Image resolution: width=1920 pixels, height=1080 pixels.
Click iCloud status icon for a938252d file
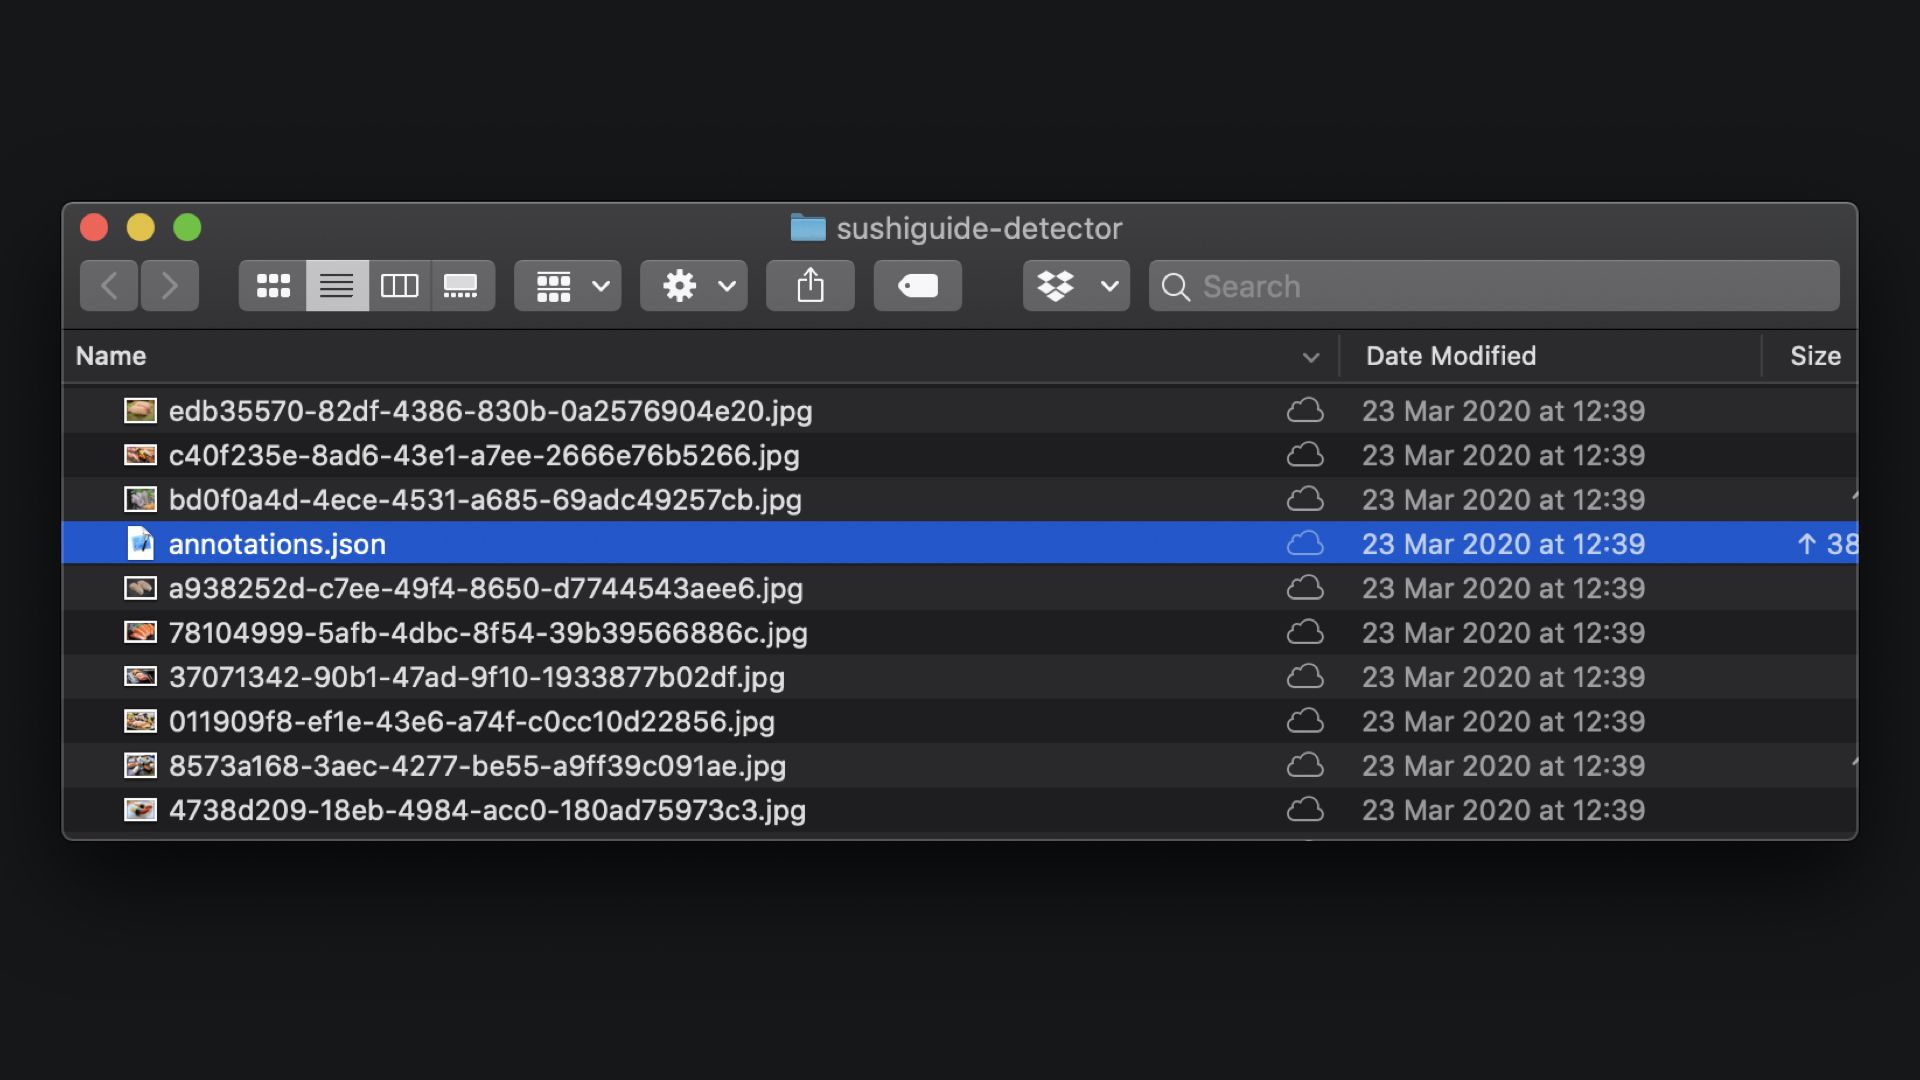point(1305,588)
